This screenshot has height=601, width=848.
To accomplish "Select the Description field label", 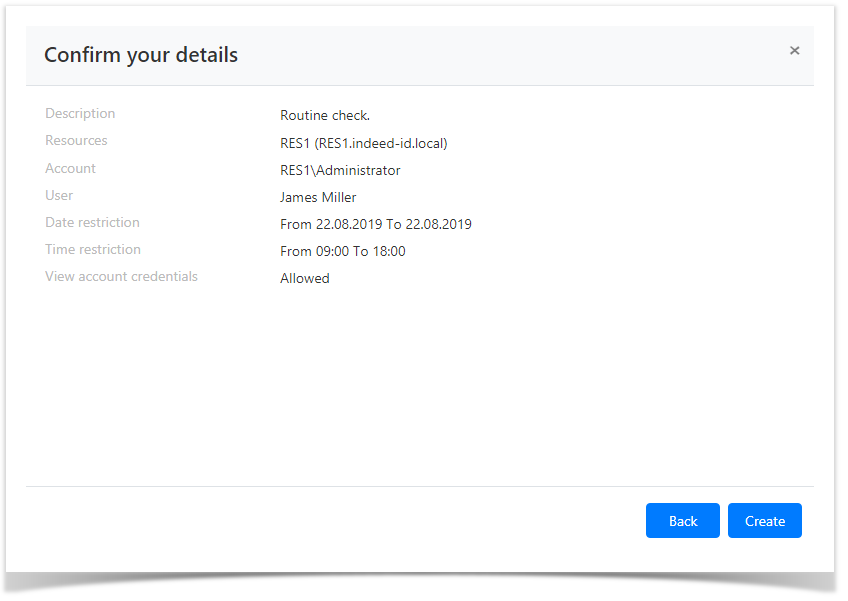I will click(x=80, y=114).
